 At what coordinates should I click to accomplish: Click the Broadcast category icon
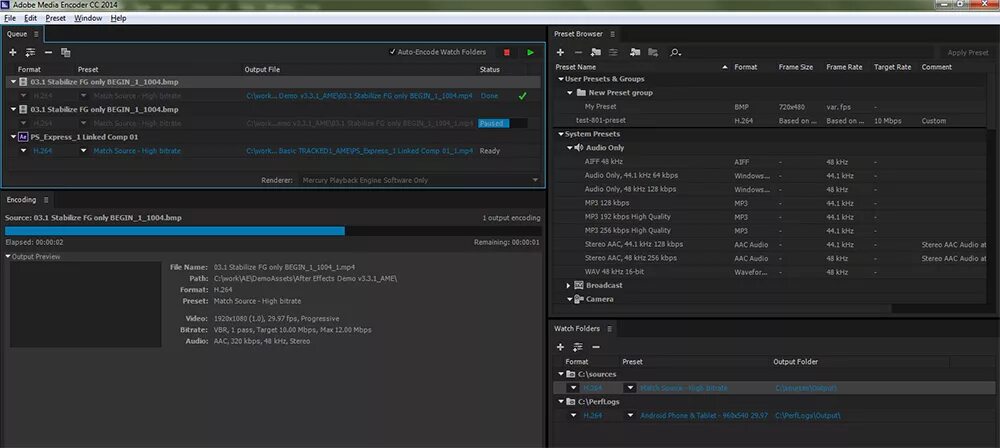point(579,285)
